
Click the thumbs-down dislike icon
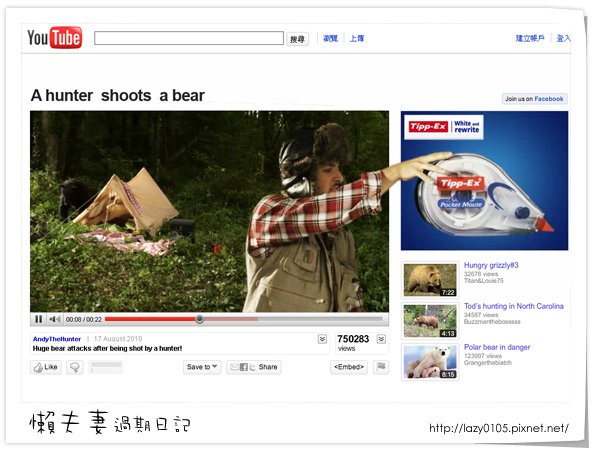pos(75,367)
